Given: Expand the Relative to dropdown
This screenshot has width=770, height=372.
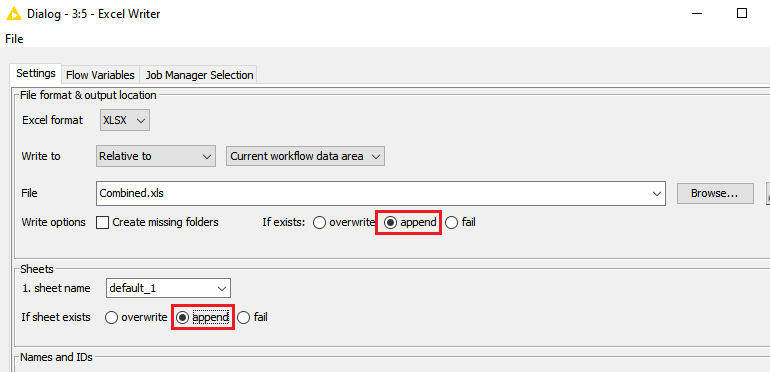Looking at the screenshot, I should (156, 157).
